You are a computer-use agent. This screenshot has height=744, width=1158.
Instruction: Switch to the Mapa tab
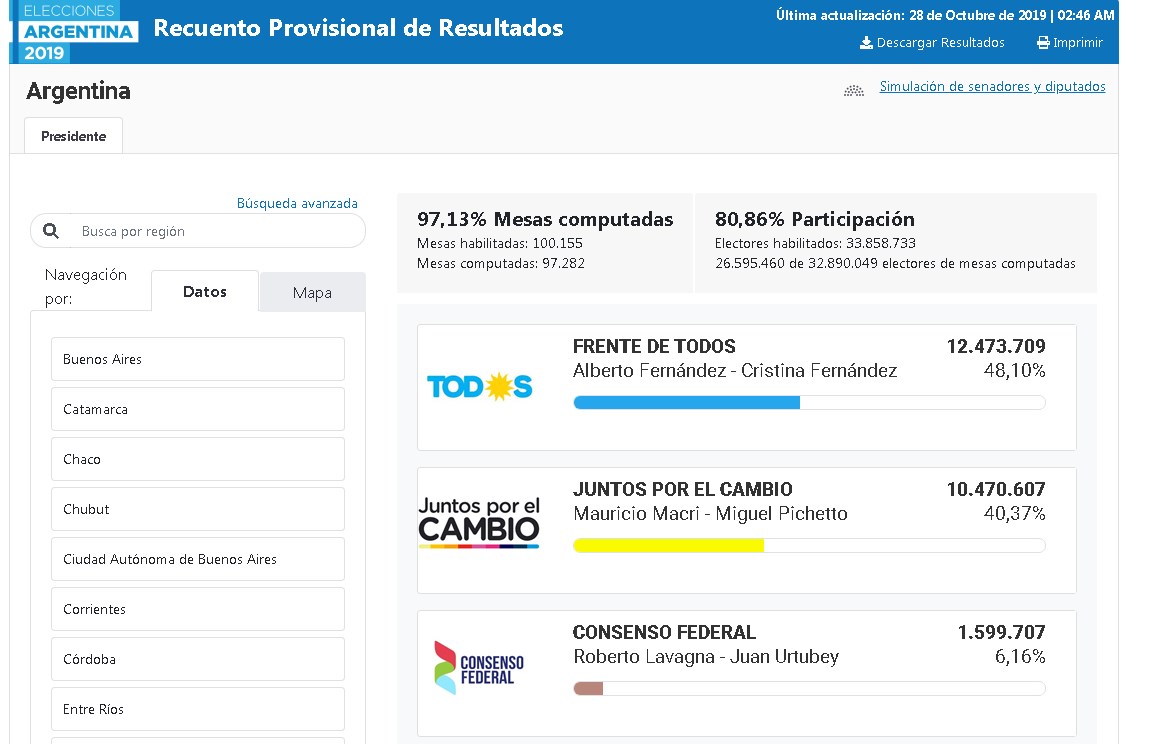312,293
